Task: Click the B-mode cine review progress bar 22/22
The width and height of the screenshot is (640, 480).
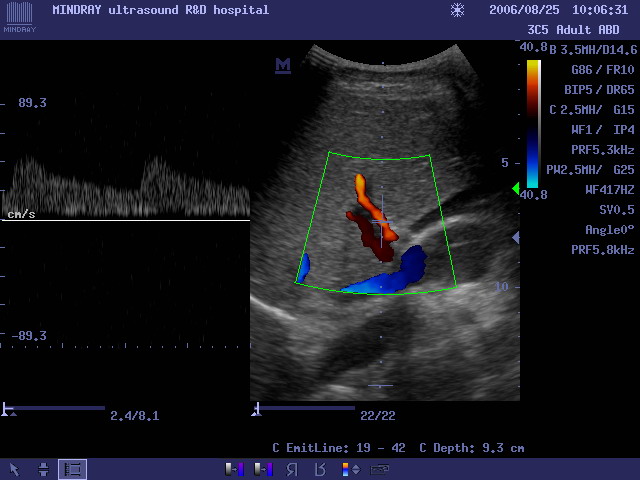Action: pyautogui.click(x=303, y=409)
